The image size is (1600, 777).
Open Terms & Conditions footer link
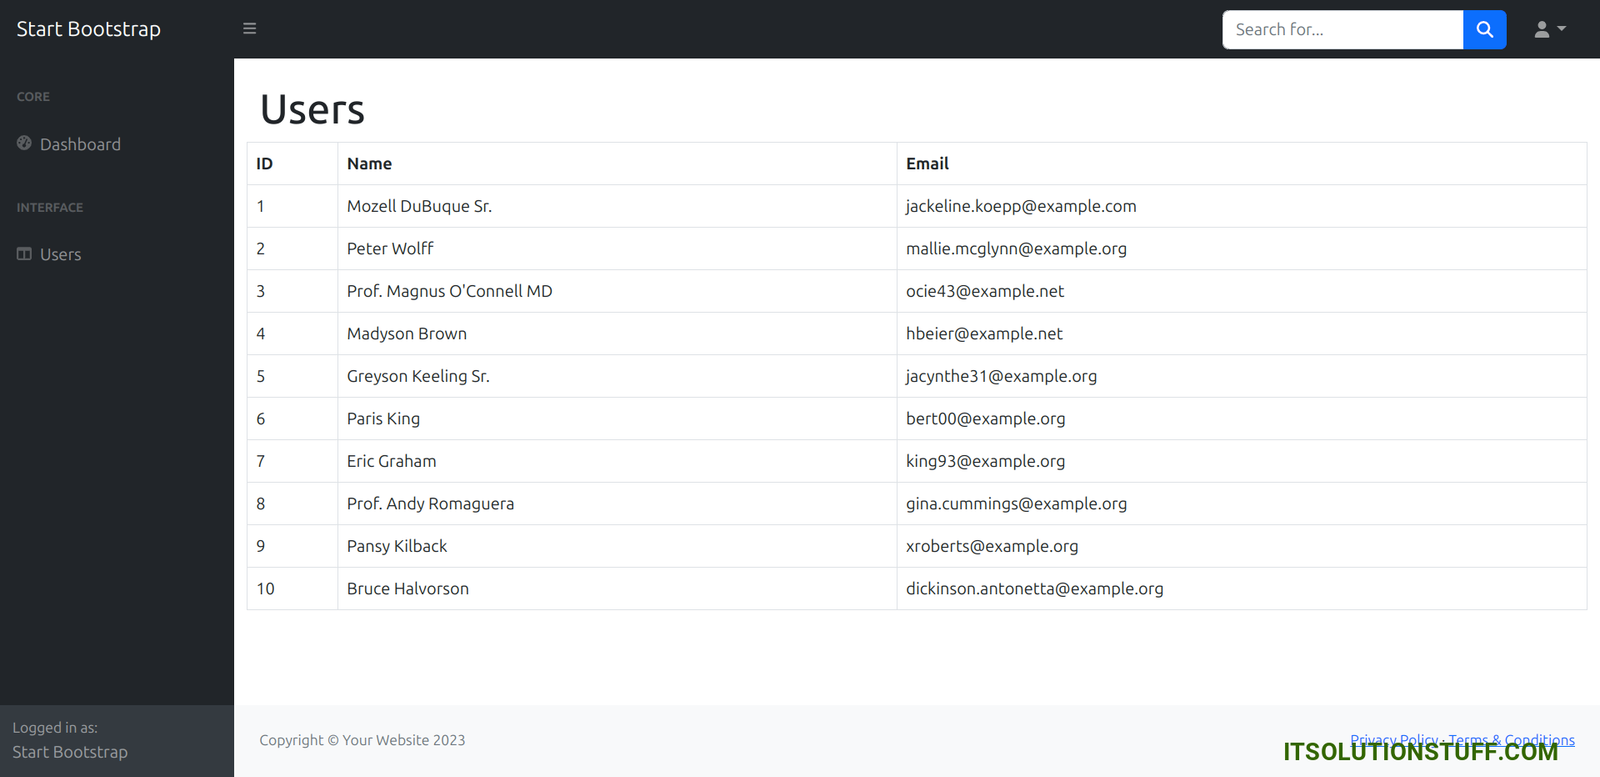click(x=1511, y=740)
